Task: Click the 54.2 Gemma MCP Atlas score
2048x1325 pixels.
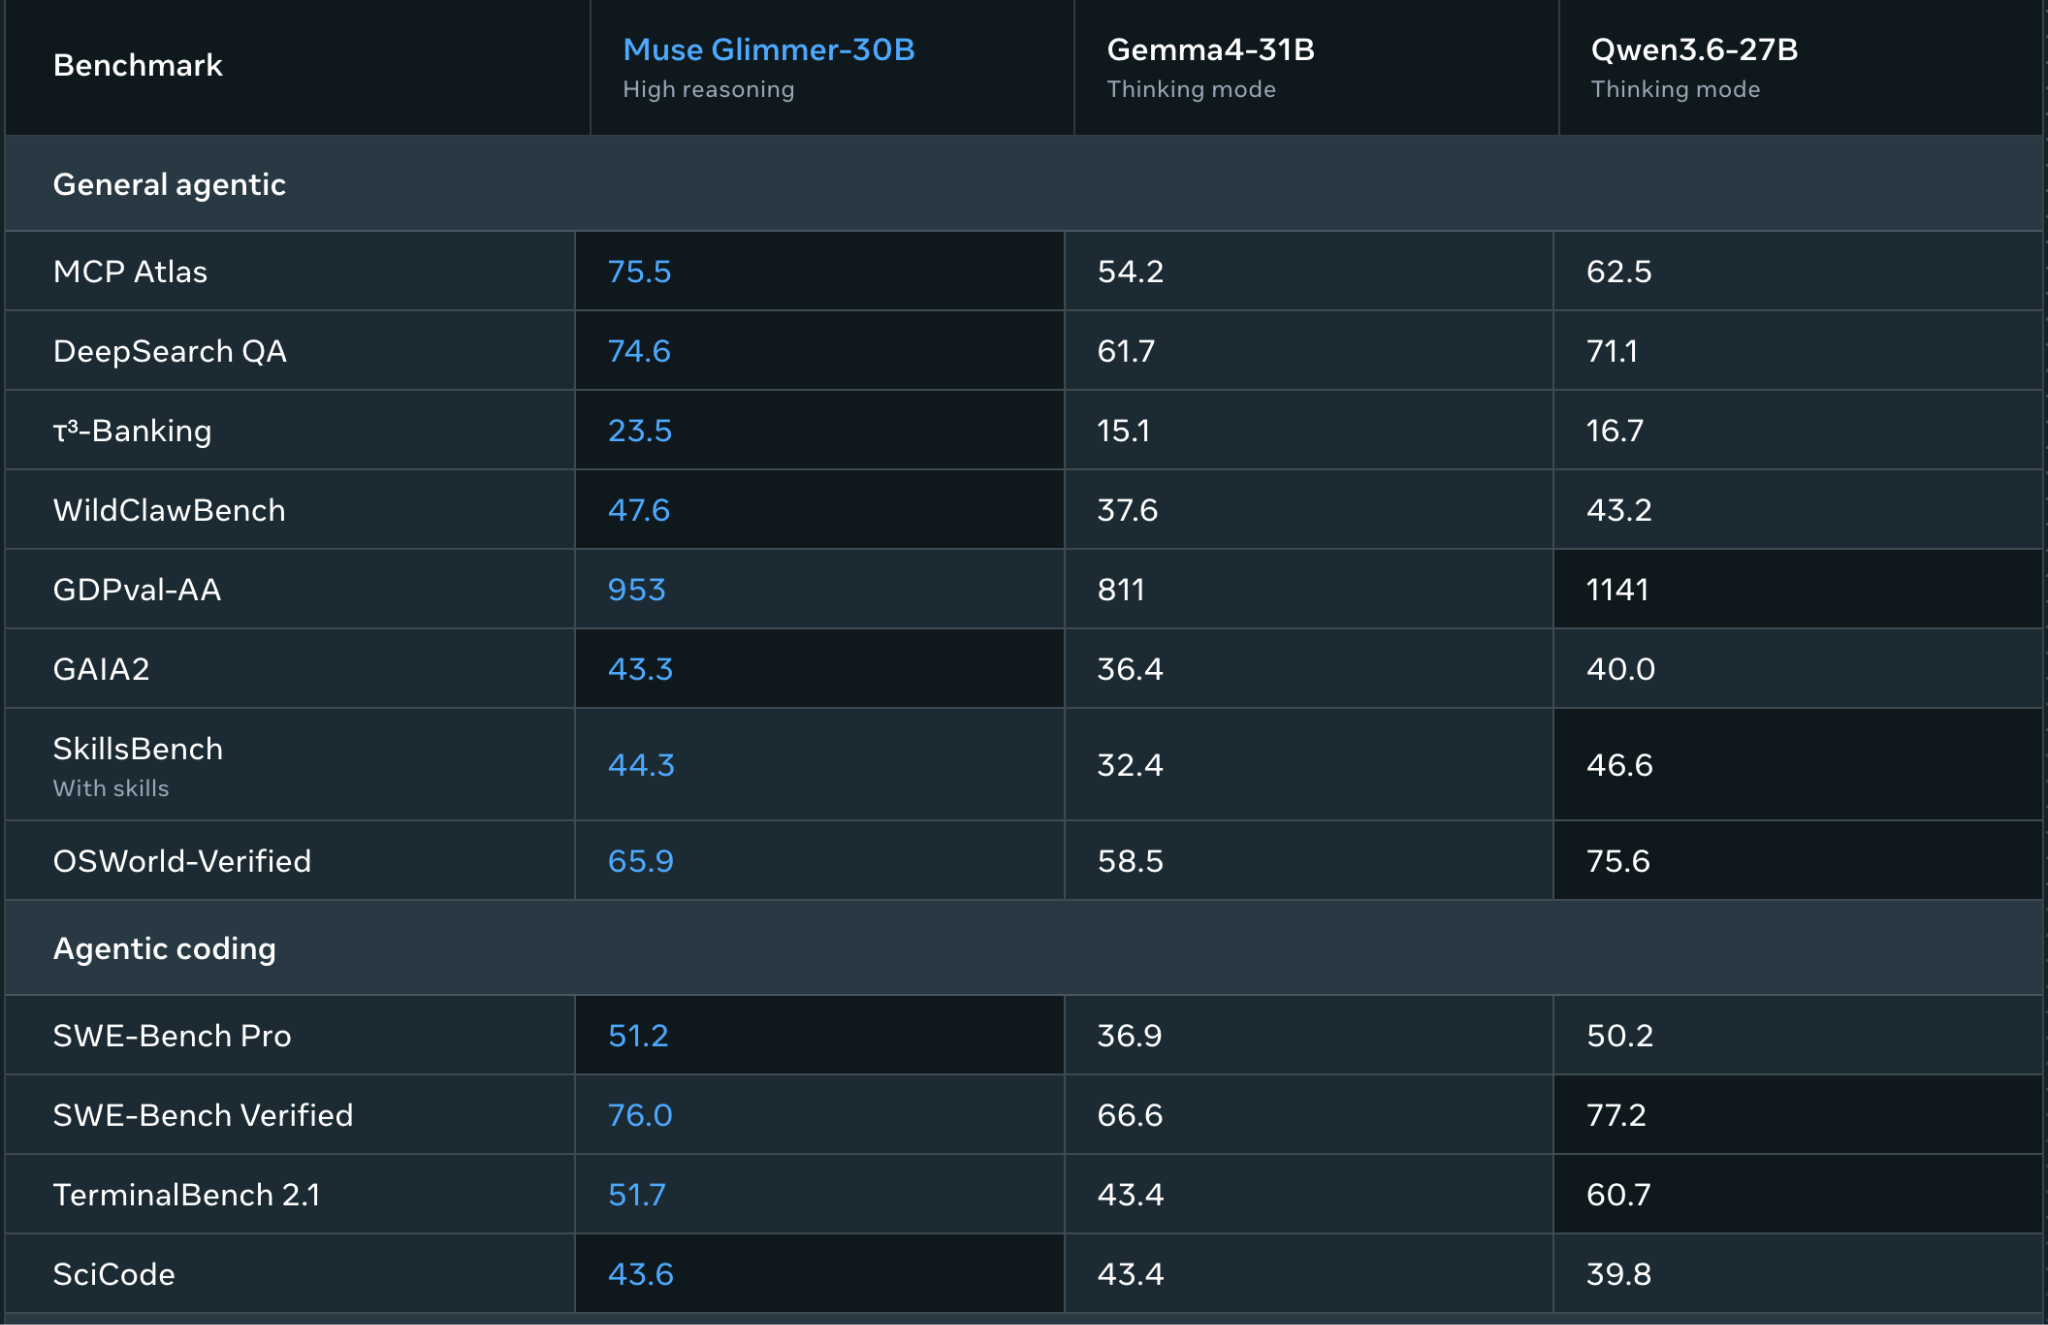Action: pyautogui.click(x=1131, y=271)
